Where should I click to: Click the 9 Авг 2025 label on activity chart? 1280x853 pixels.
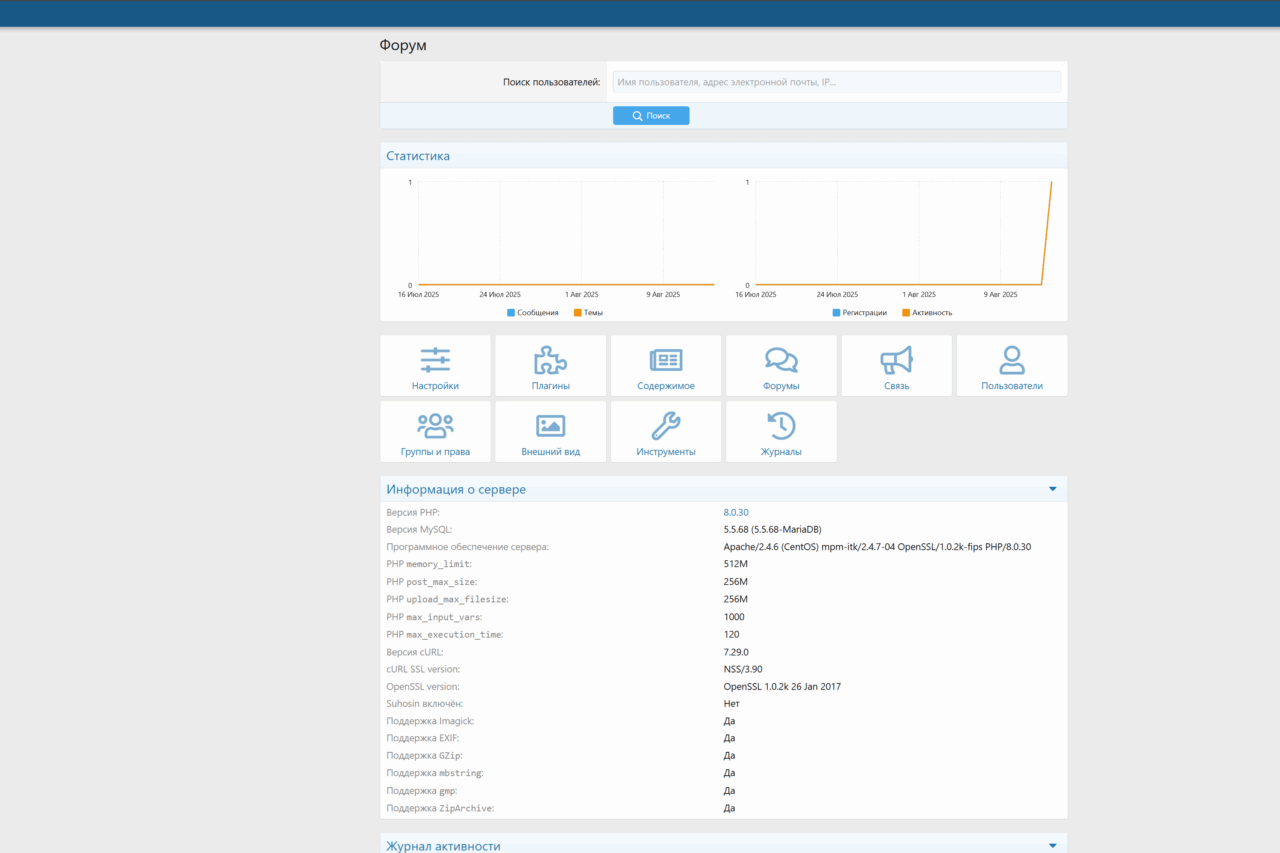(x=1000, y=295)
